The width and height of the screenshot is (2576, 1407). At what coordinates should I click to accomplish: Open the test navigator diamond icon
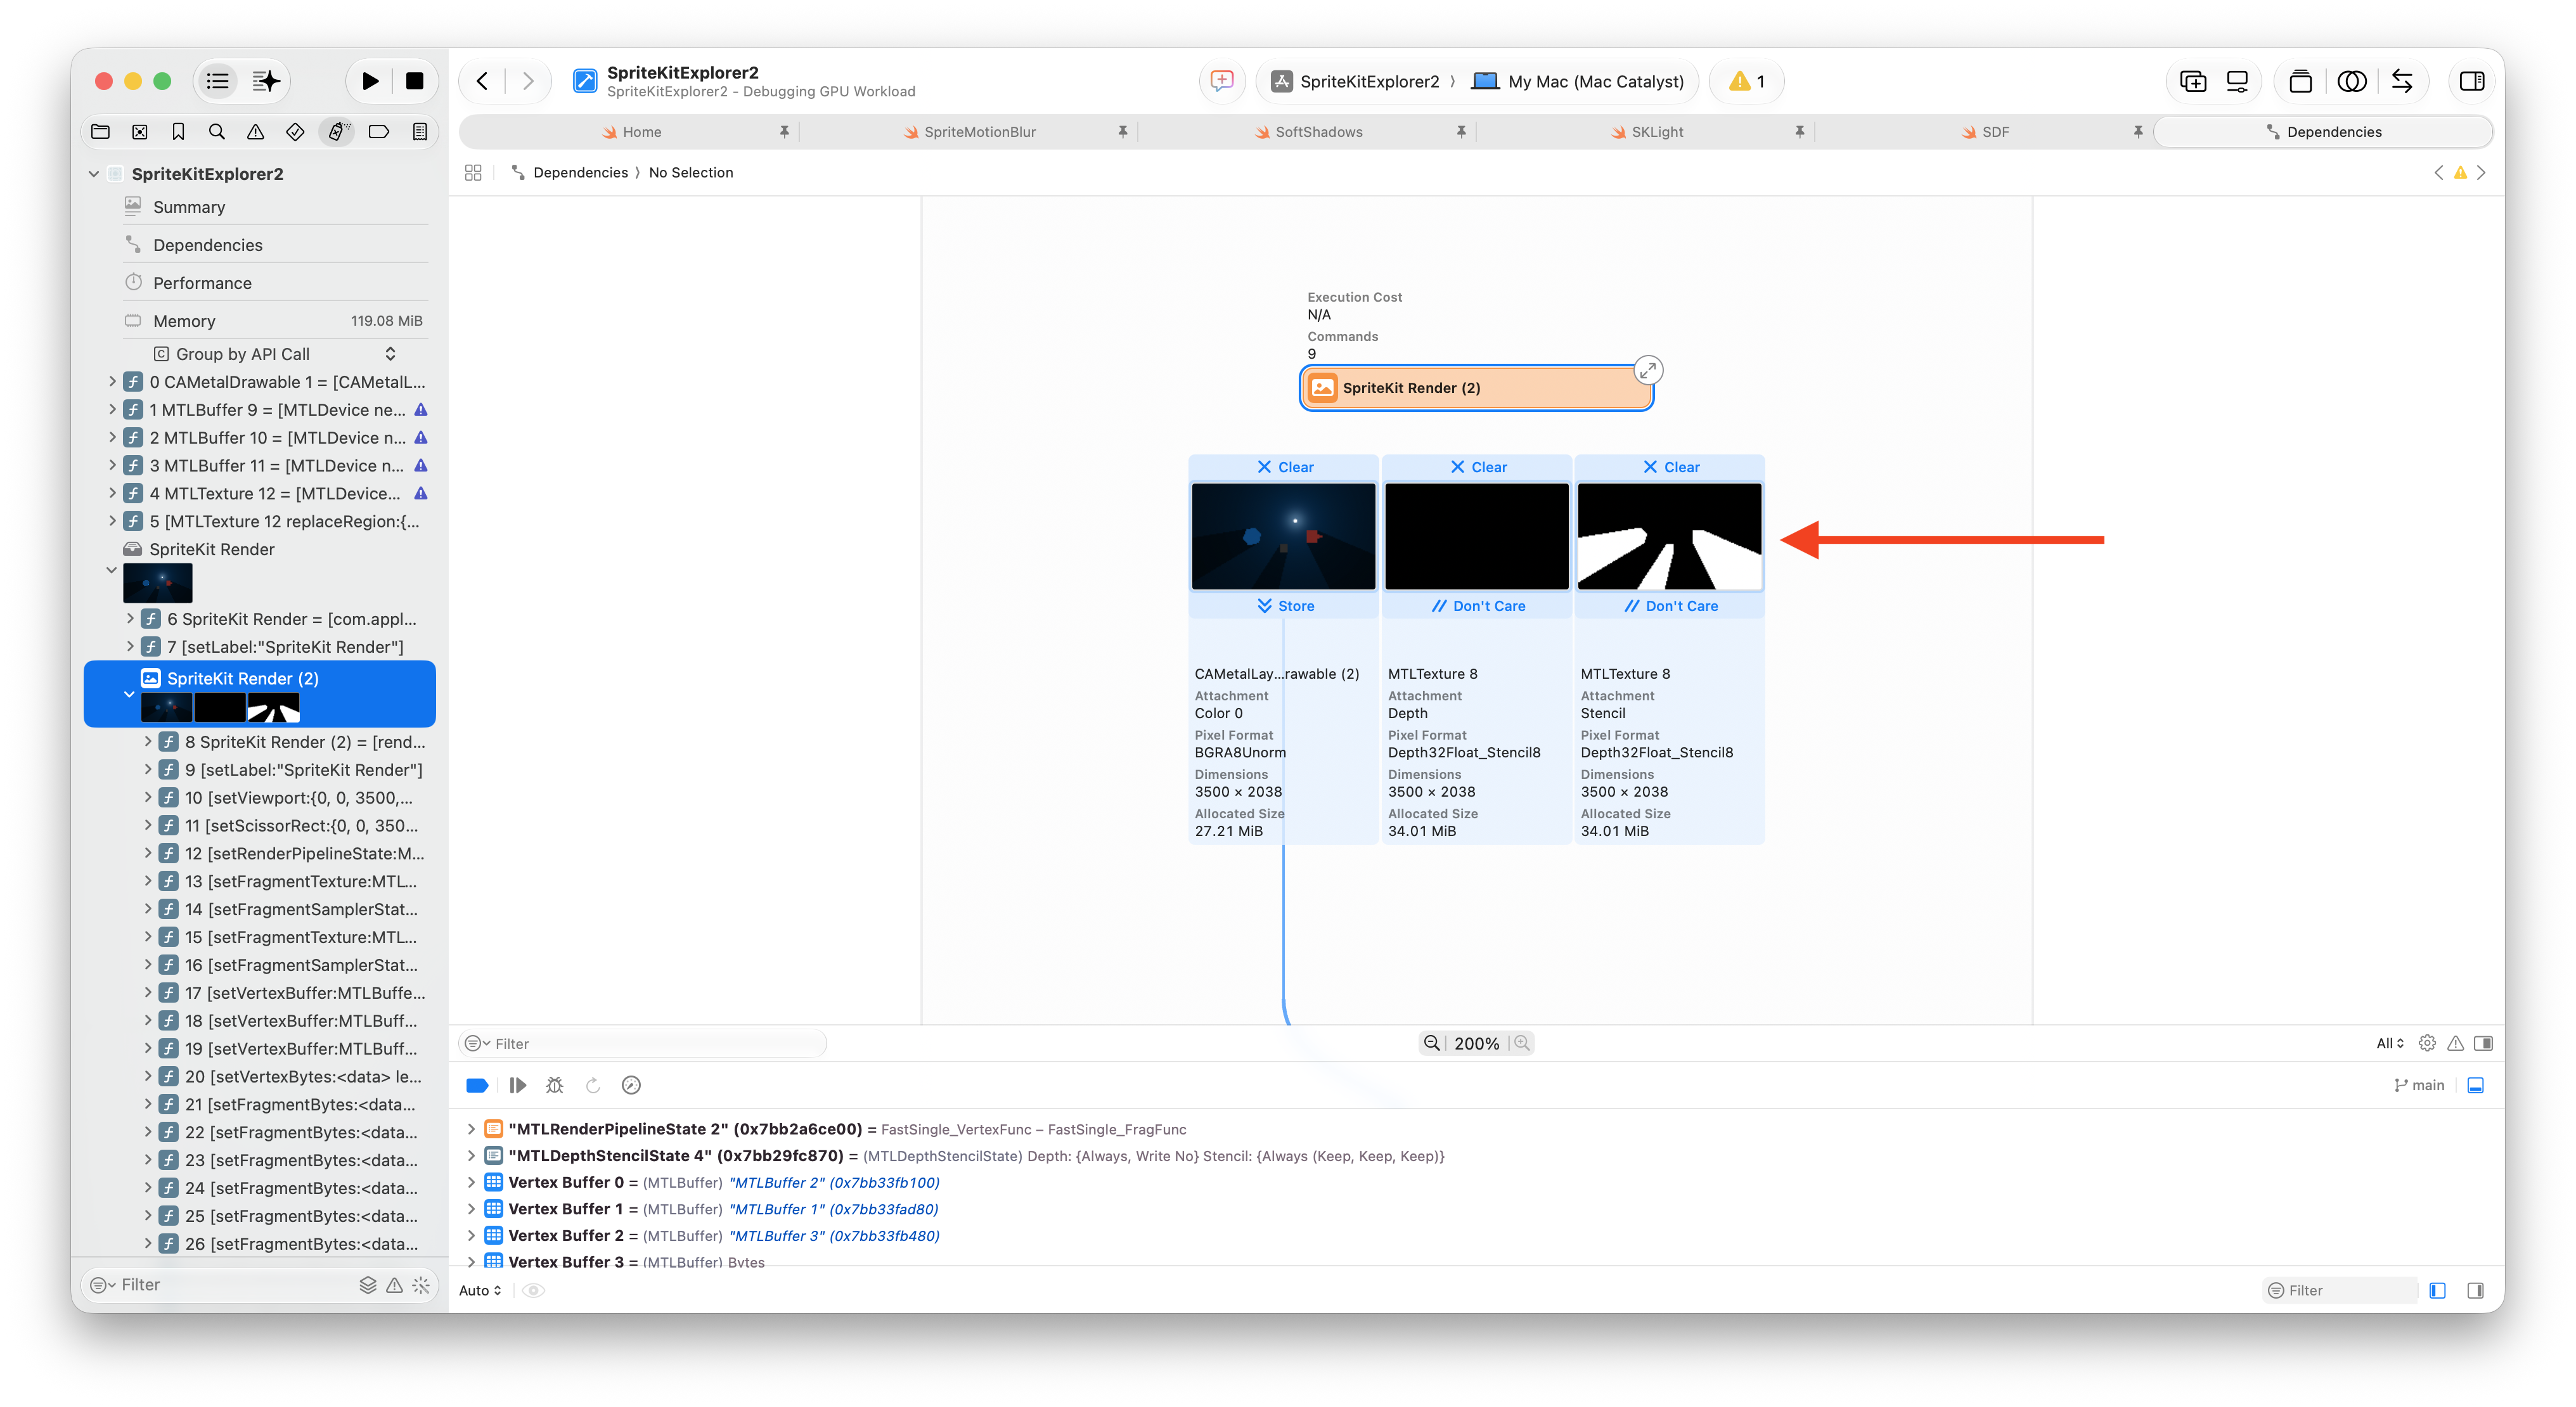295,131
